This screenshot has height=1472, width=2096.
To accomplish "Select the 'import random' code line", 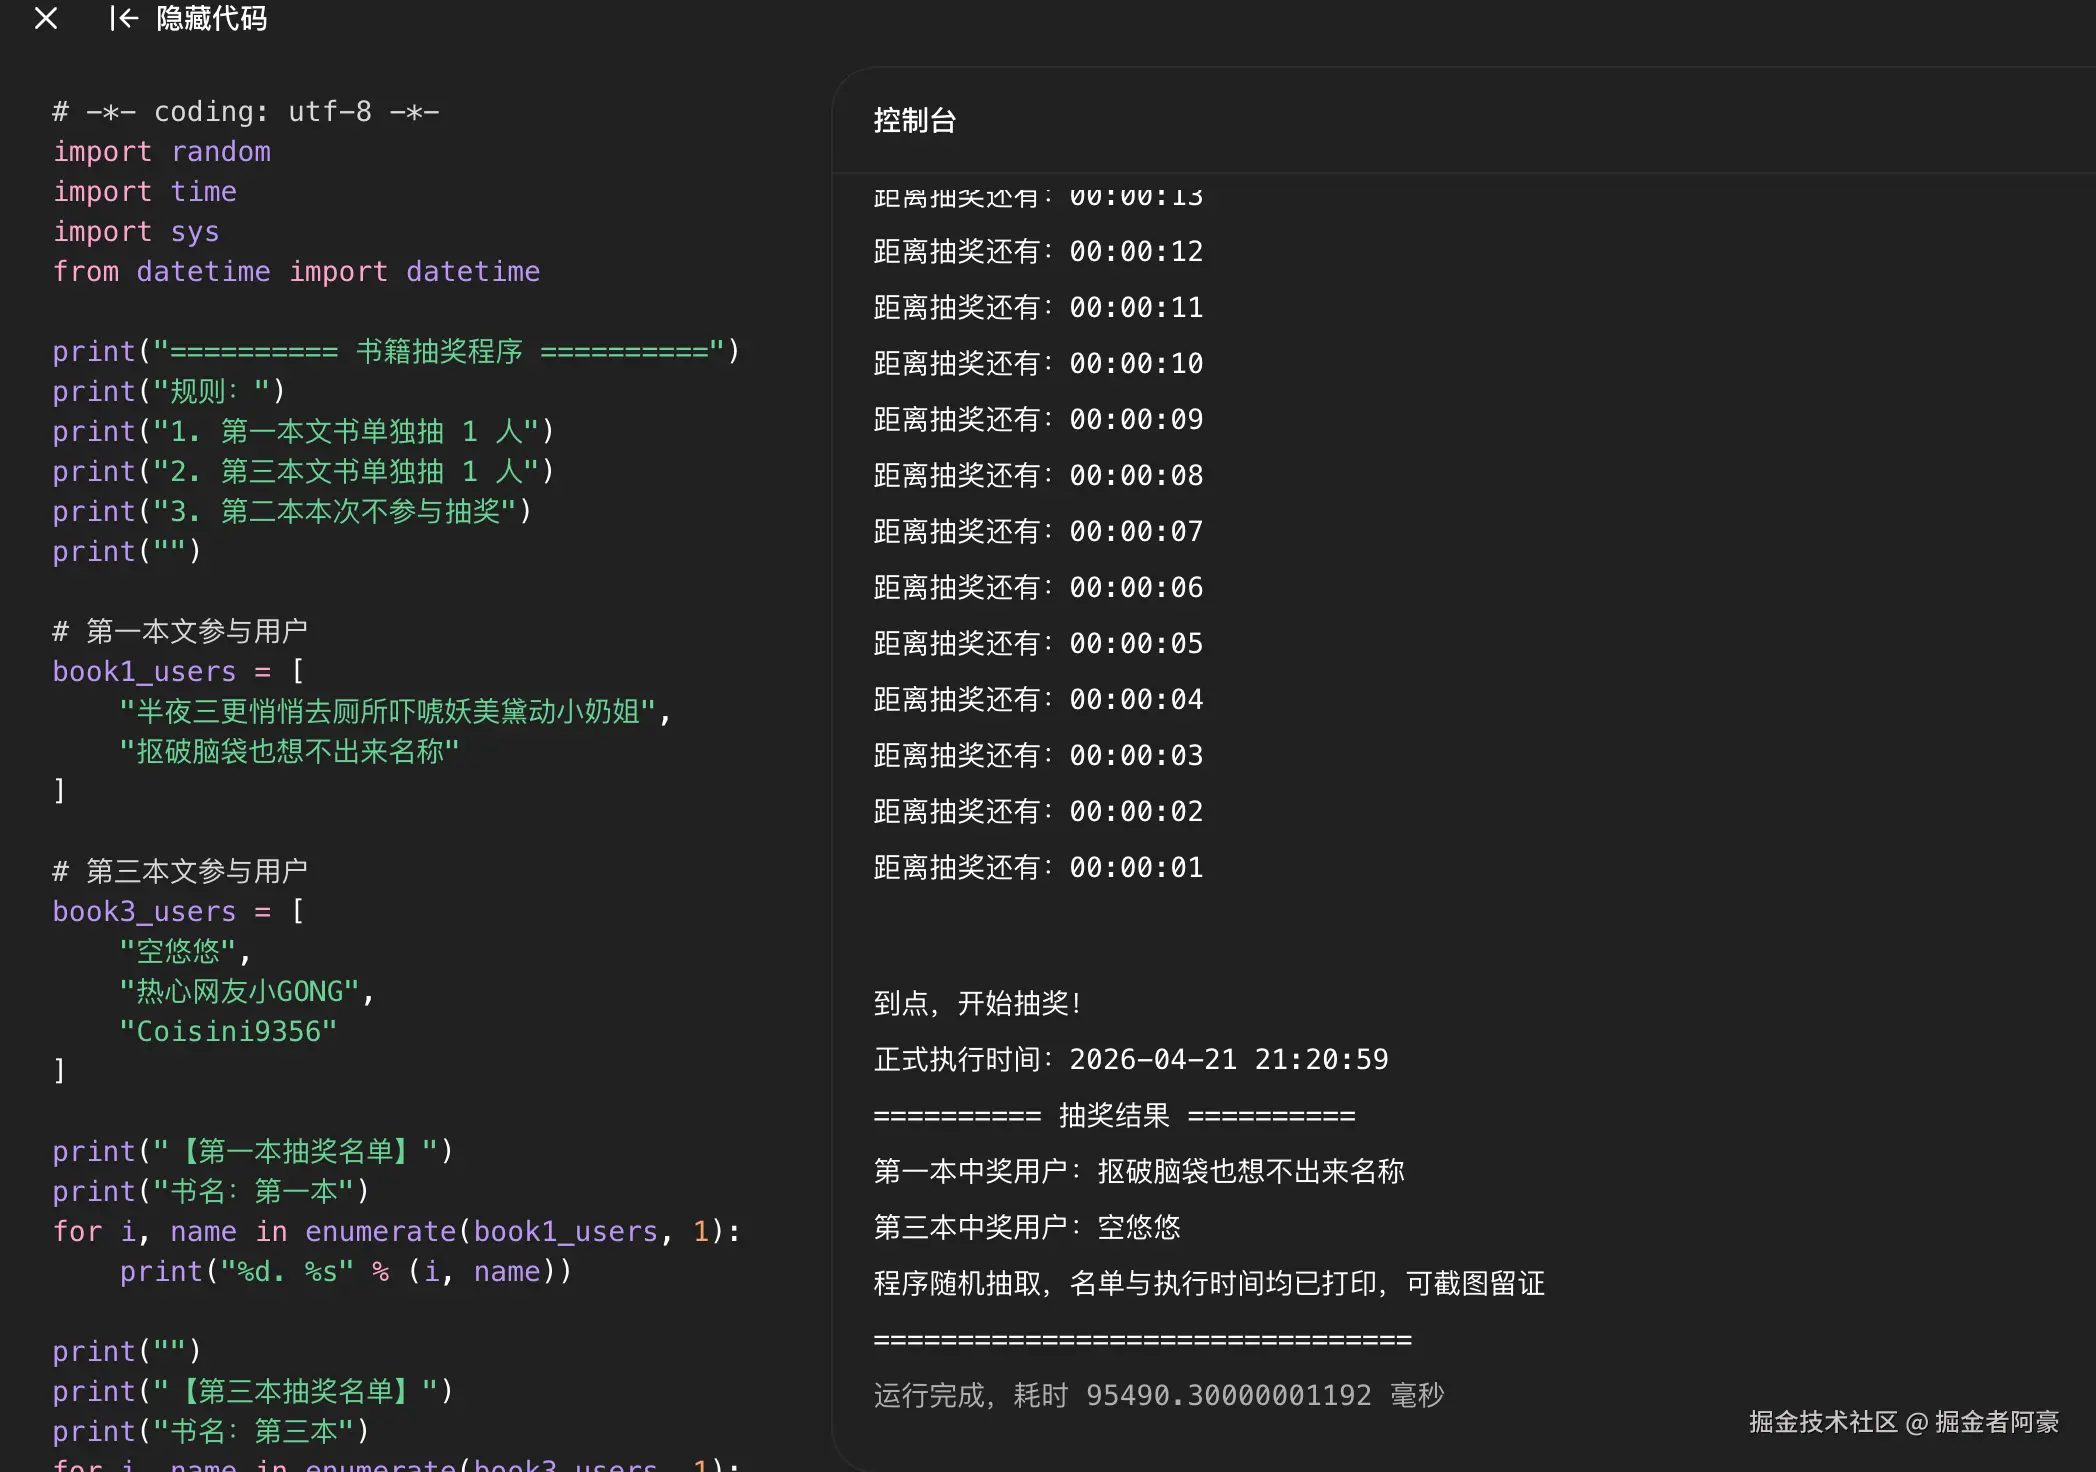I will 162,152.
